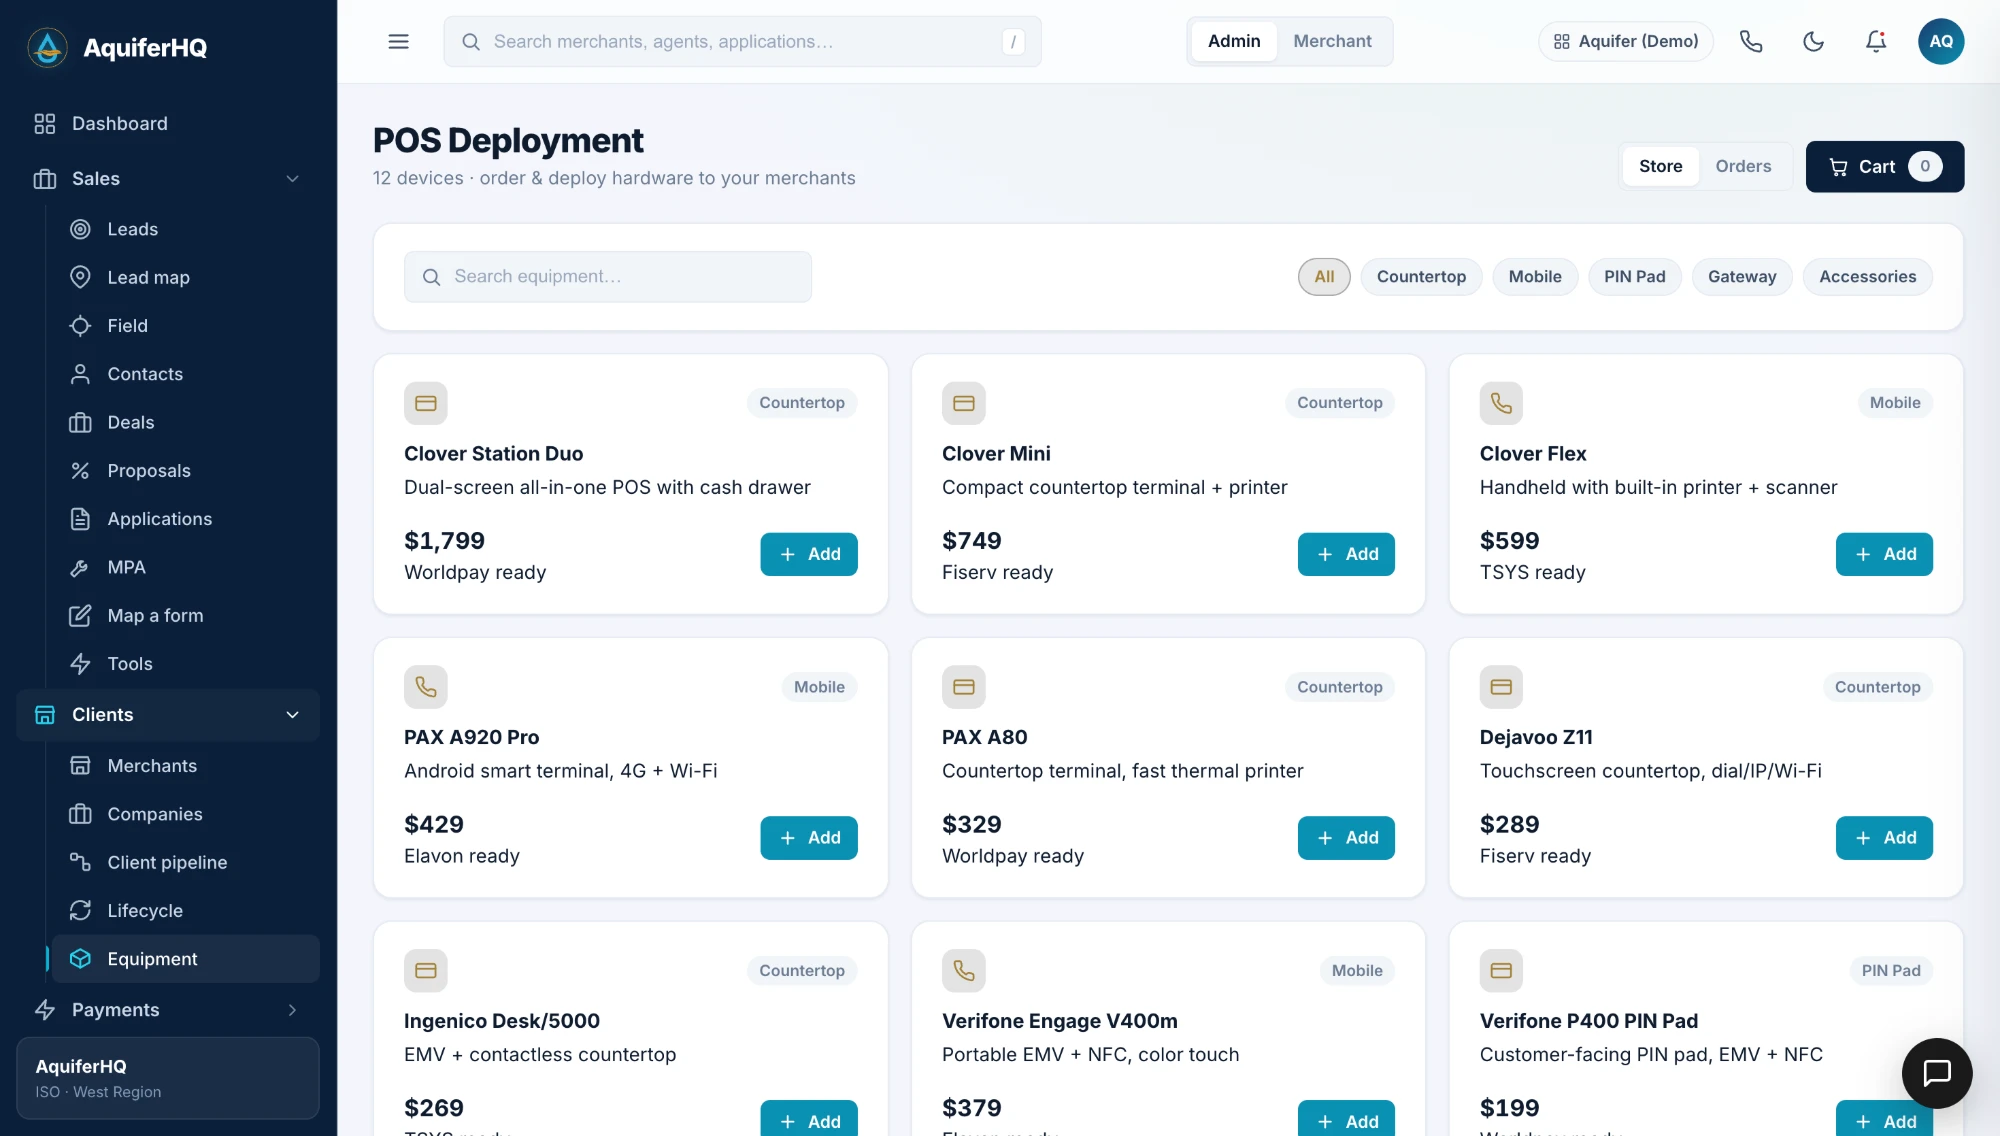2000x1136 pixels.
Task: Toggle the hamburger sidebar menu icon
Action: pyautogui.click(x=398, y=41)
